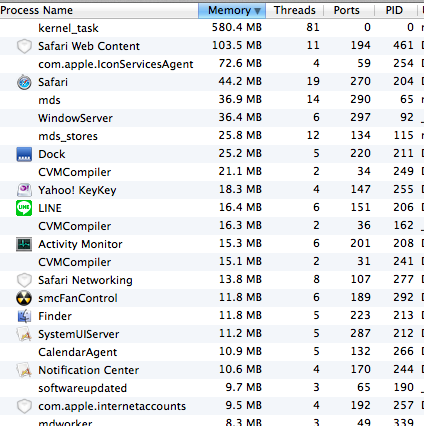This screenshot has width=424, height=426.
Task: Click the 72.6 MB memory value
Action: coord(240,63)
